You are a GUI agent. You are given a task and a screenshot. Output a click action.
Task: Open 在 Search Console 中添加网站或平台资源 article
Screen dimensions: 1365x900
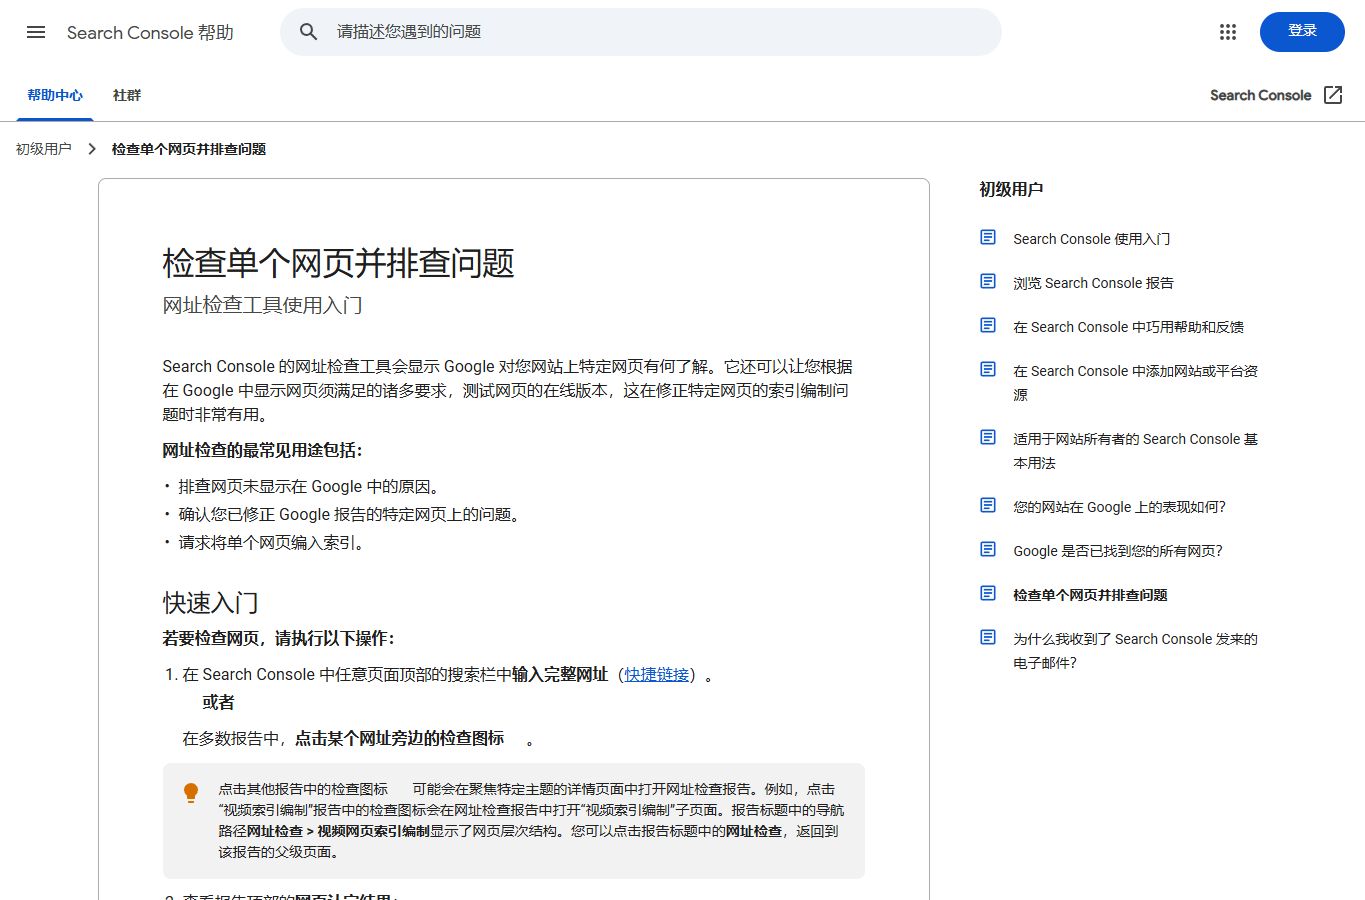[x=1135, y=383]
